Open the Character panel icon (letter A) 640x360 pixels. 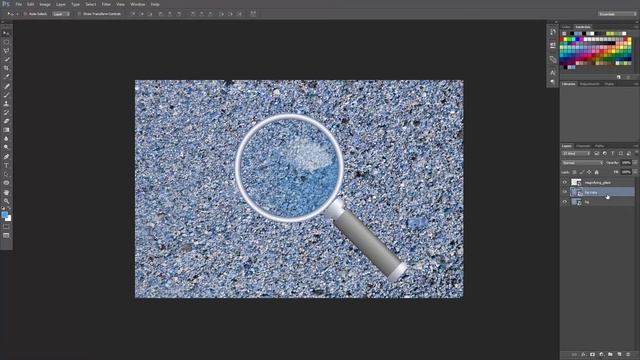click(553, 72)
